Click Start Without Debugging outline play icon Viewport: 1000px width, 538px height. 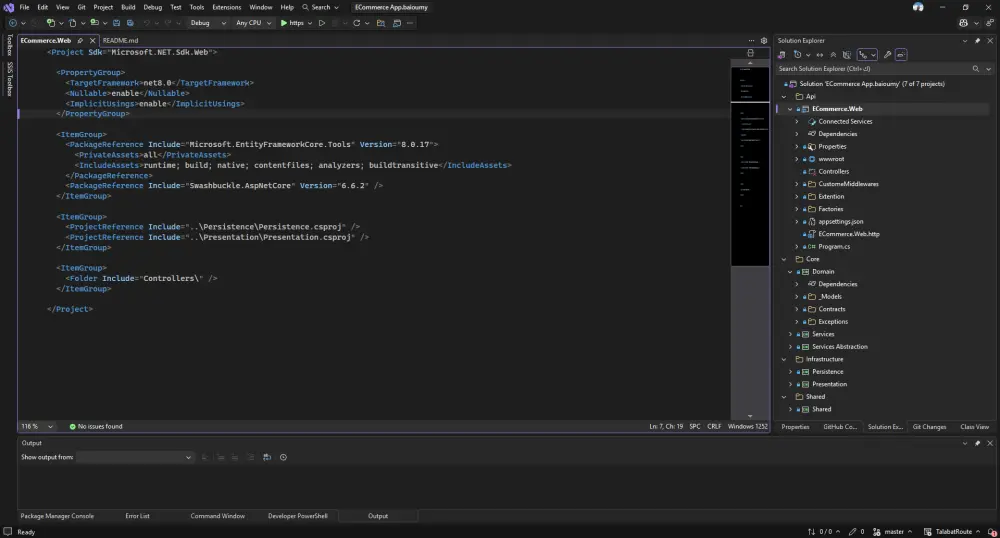click(x=322, y=23)
